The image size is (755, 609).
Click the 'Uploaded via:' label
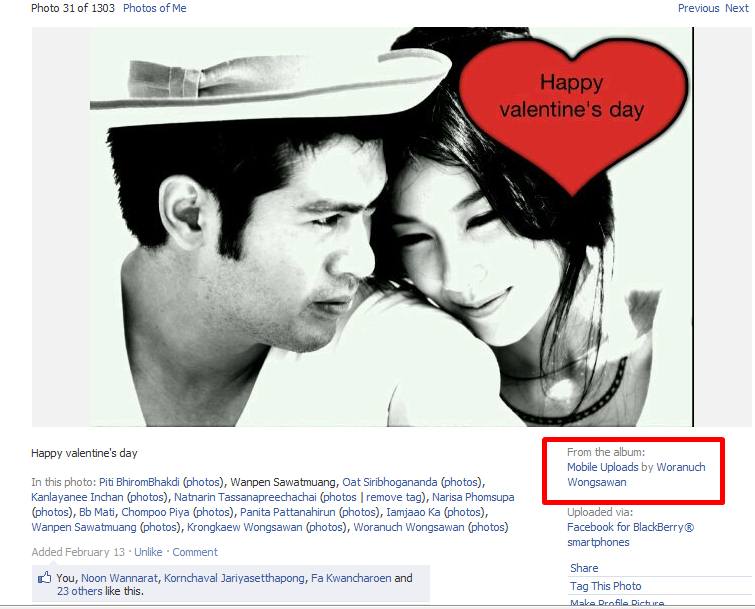[600, 512]
